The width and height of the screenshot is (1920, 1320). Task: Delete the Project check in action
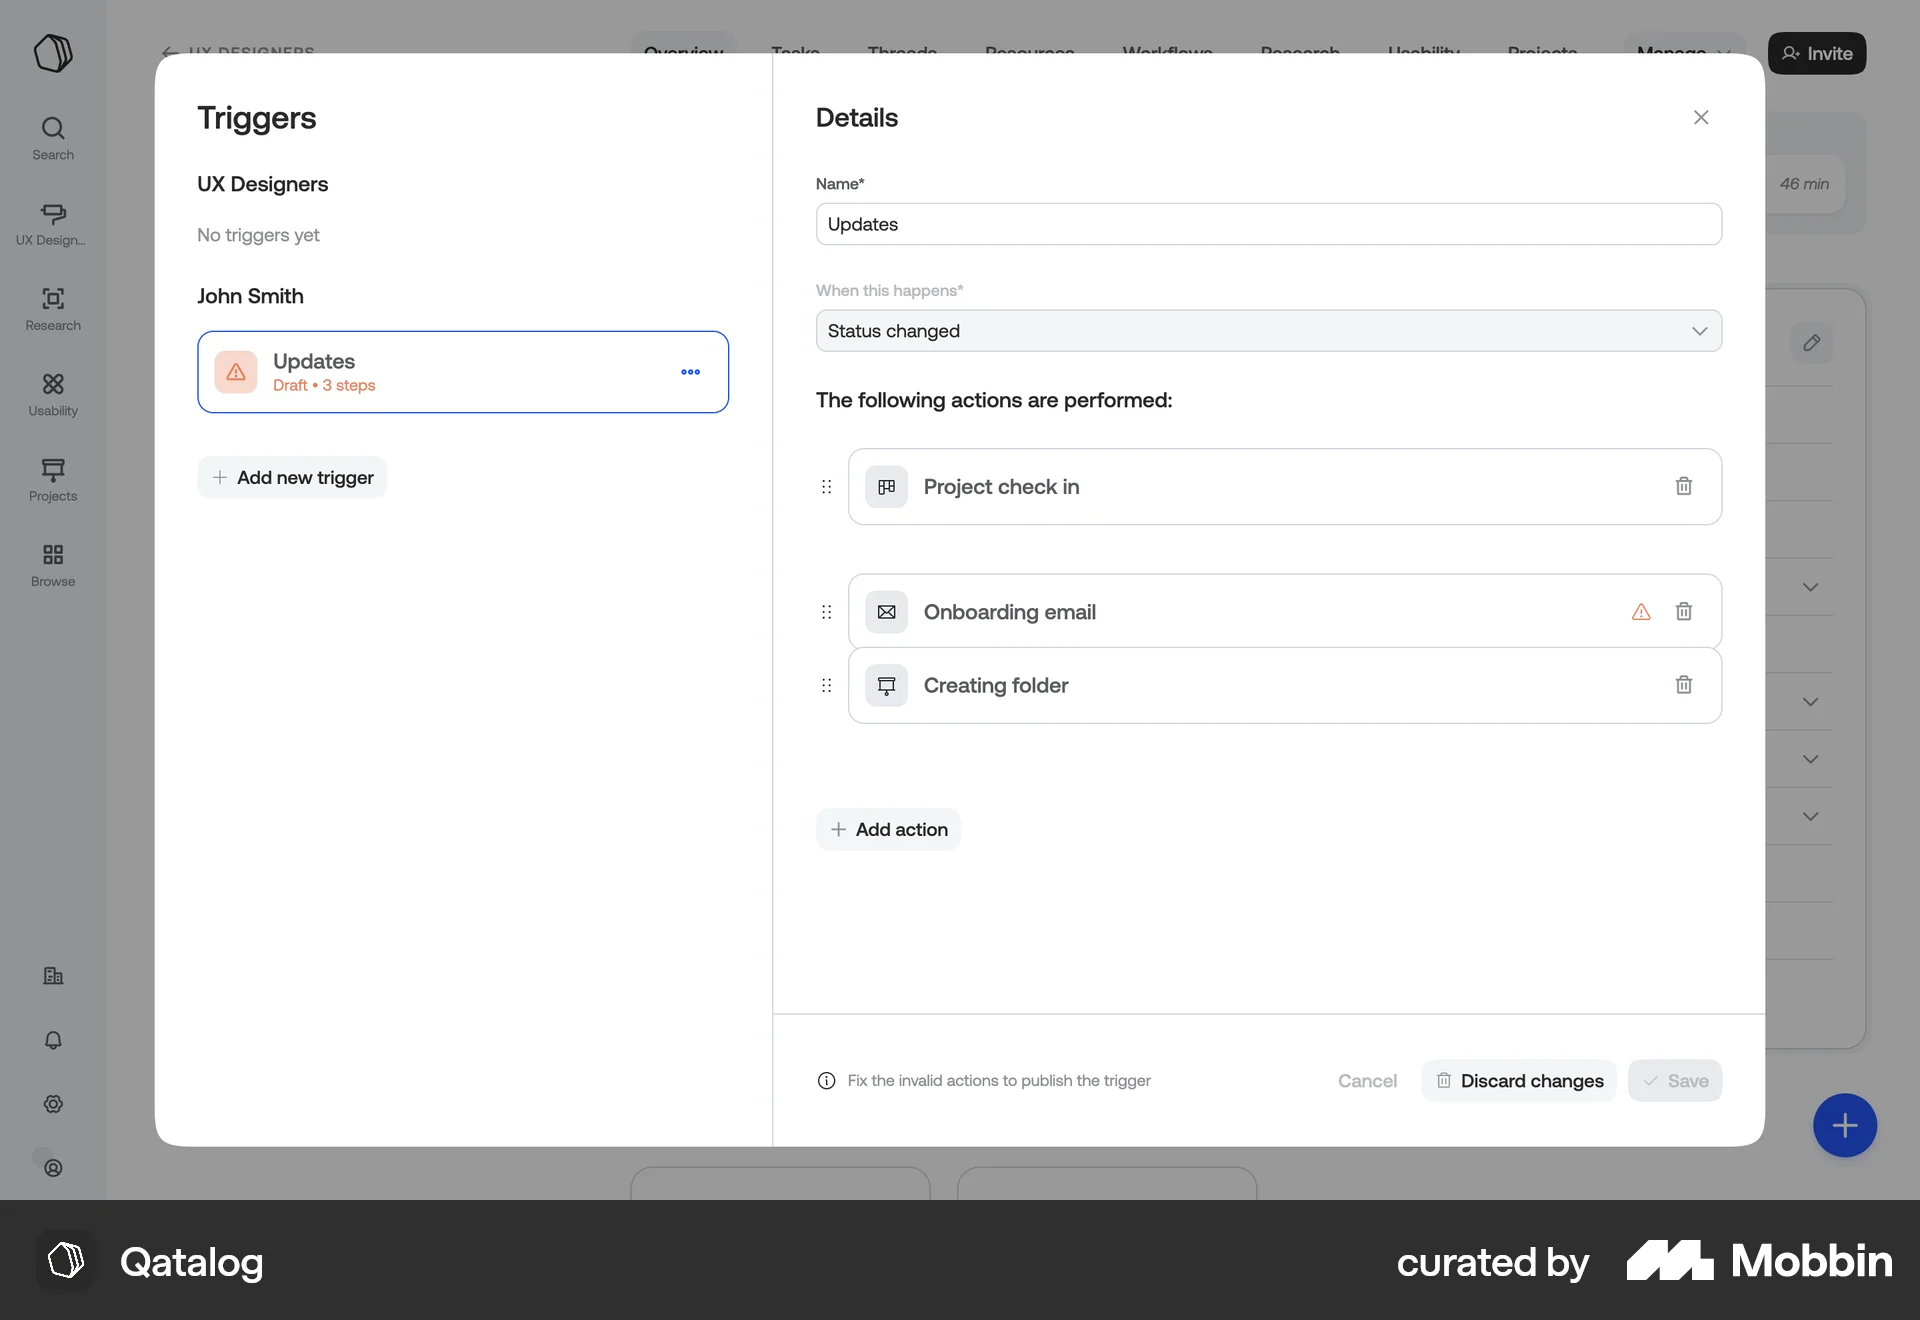click(1683, 486)
